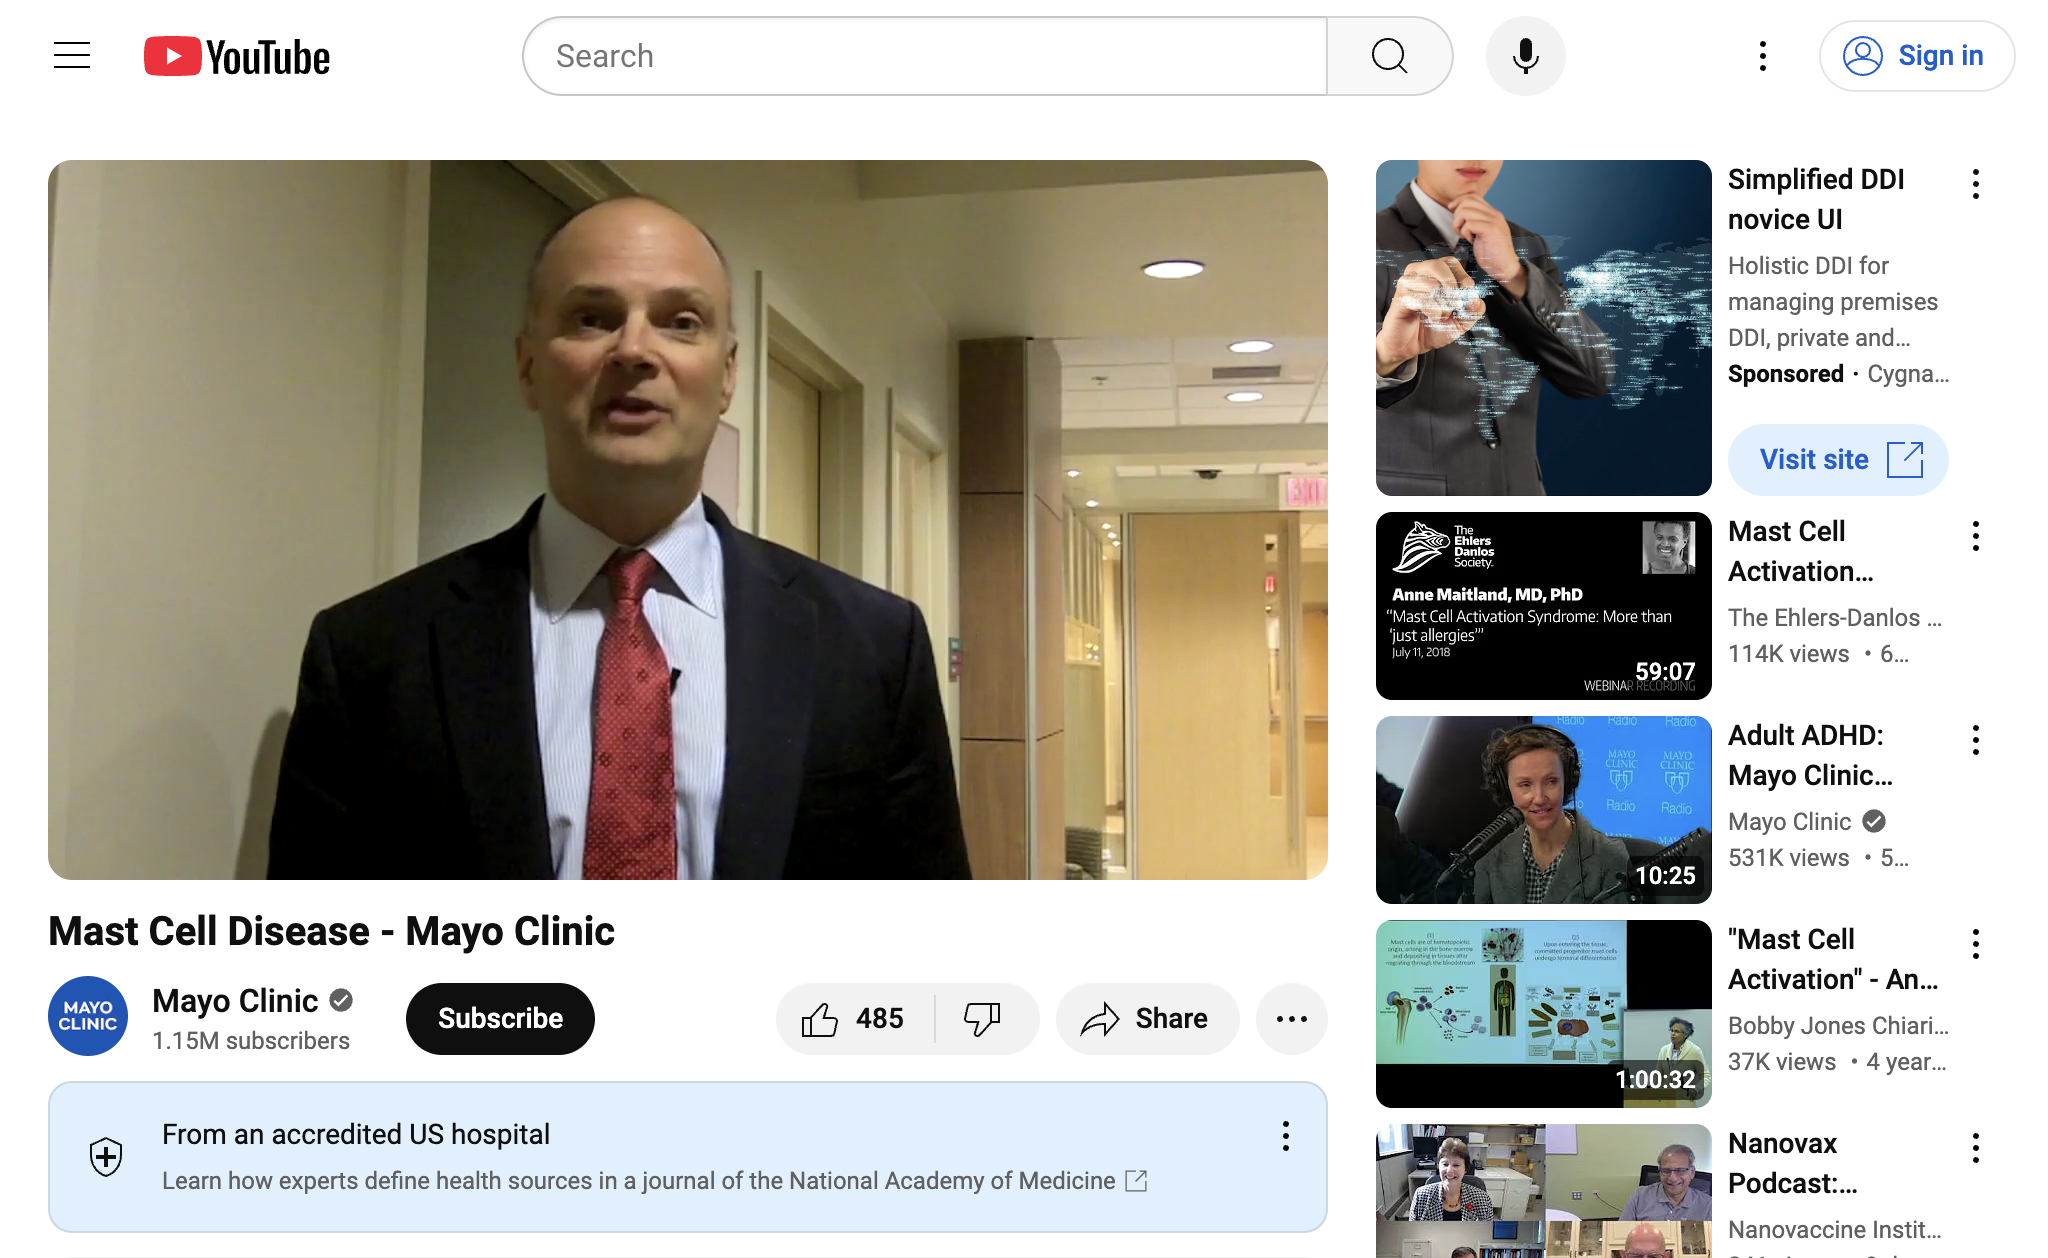2048x1258 pixels.
Task: Open Nanovax Podcast thumbnail
Action: click(x=1544, y=1190)
